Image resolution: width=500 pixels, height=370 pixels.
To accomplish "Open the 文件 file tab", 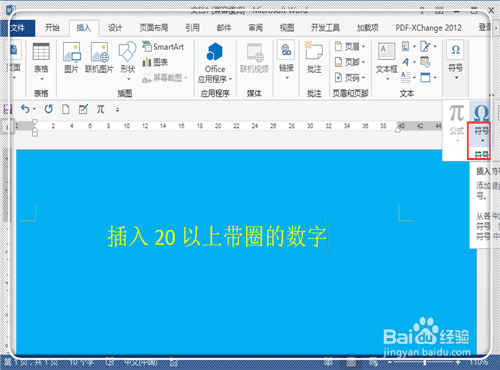I will click(x=18, y=28).
